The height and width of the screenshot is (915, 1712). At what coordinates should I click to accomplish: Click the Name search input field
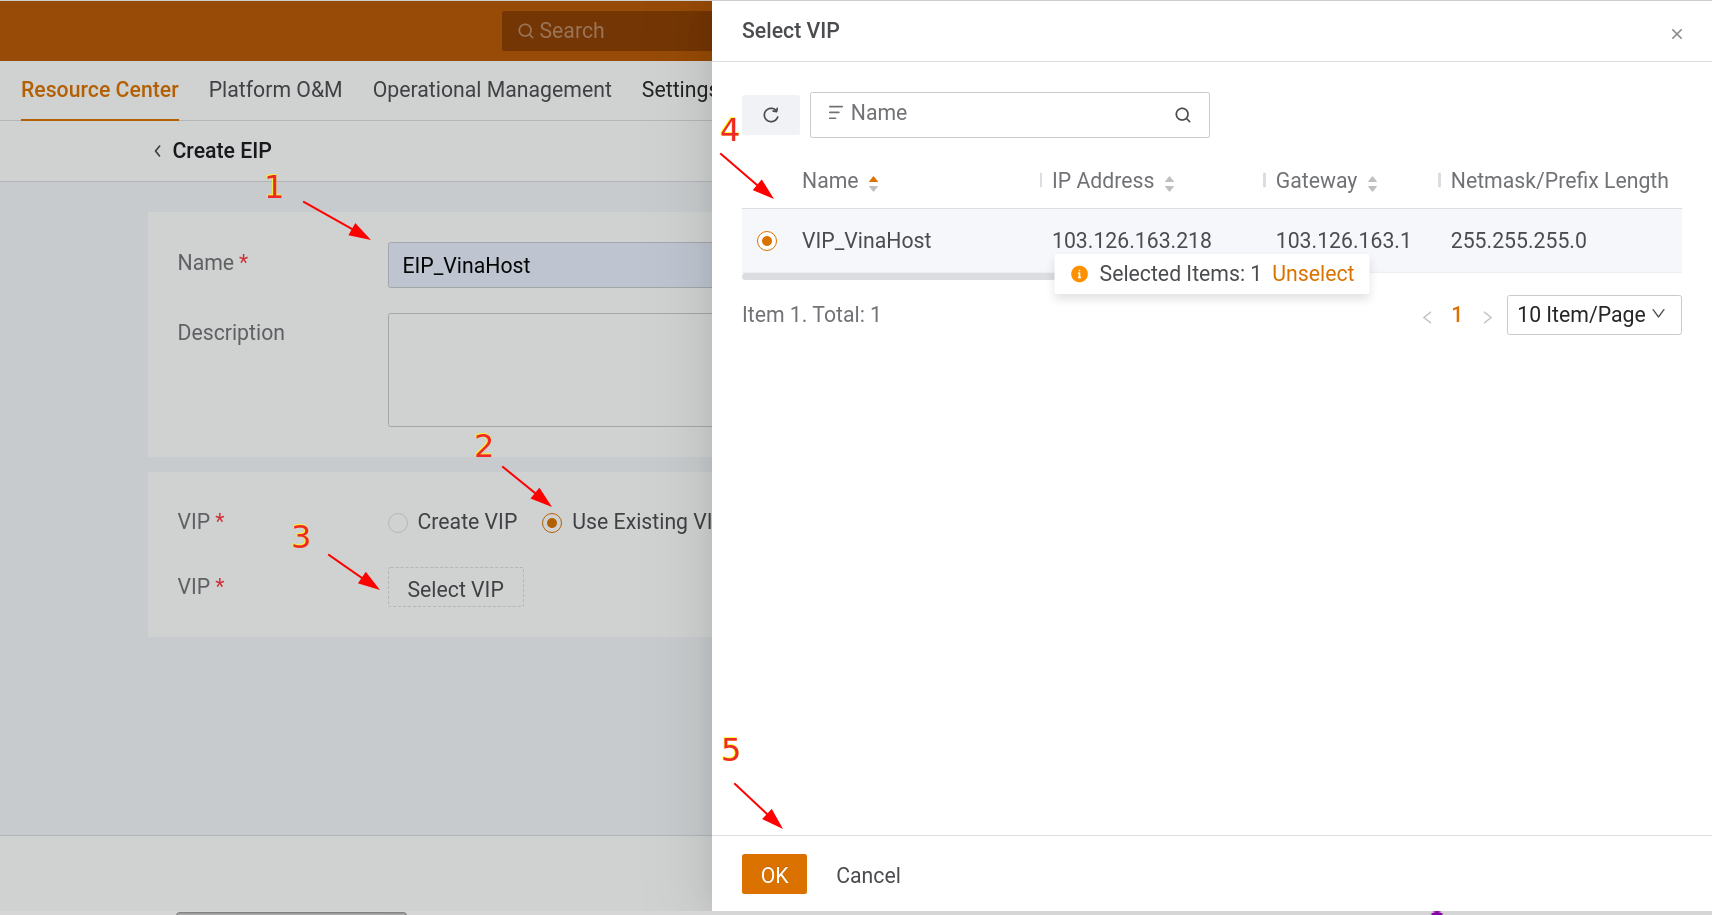(1000, 114)
